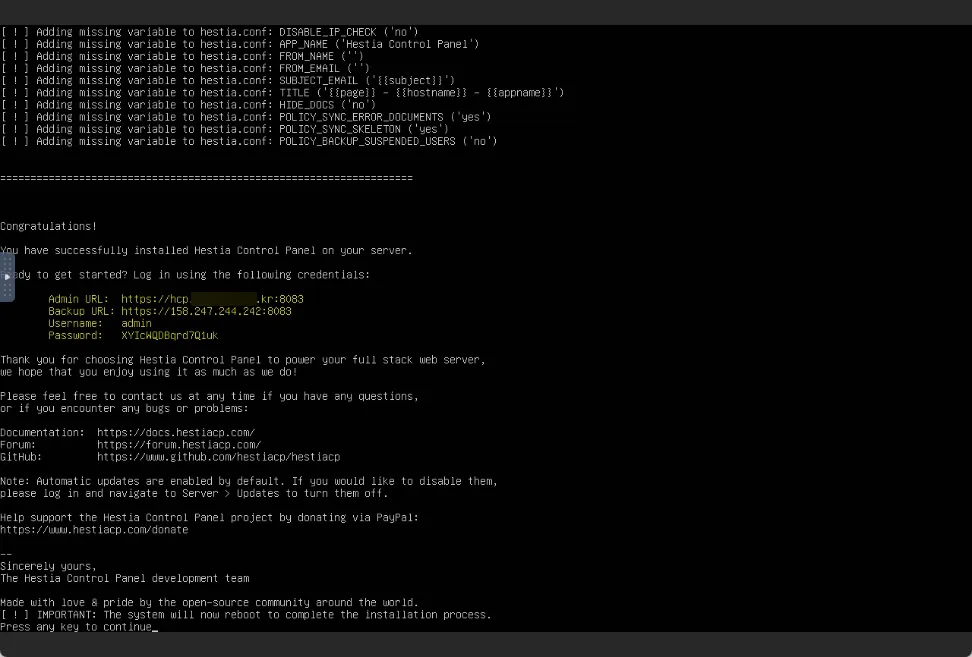Click the "Please feel free to contact us" line
The height and width of the screenshot is (657, 972).
point(210,396)
